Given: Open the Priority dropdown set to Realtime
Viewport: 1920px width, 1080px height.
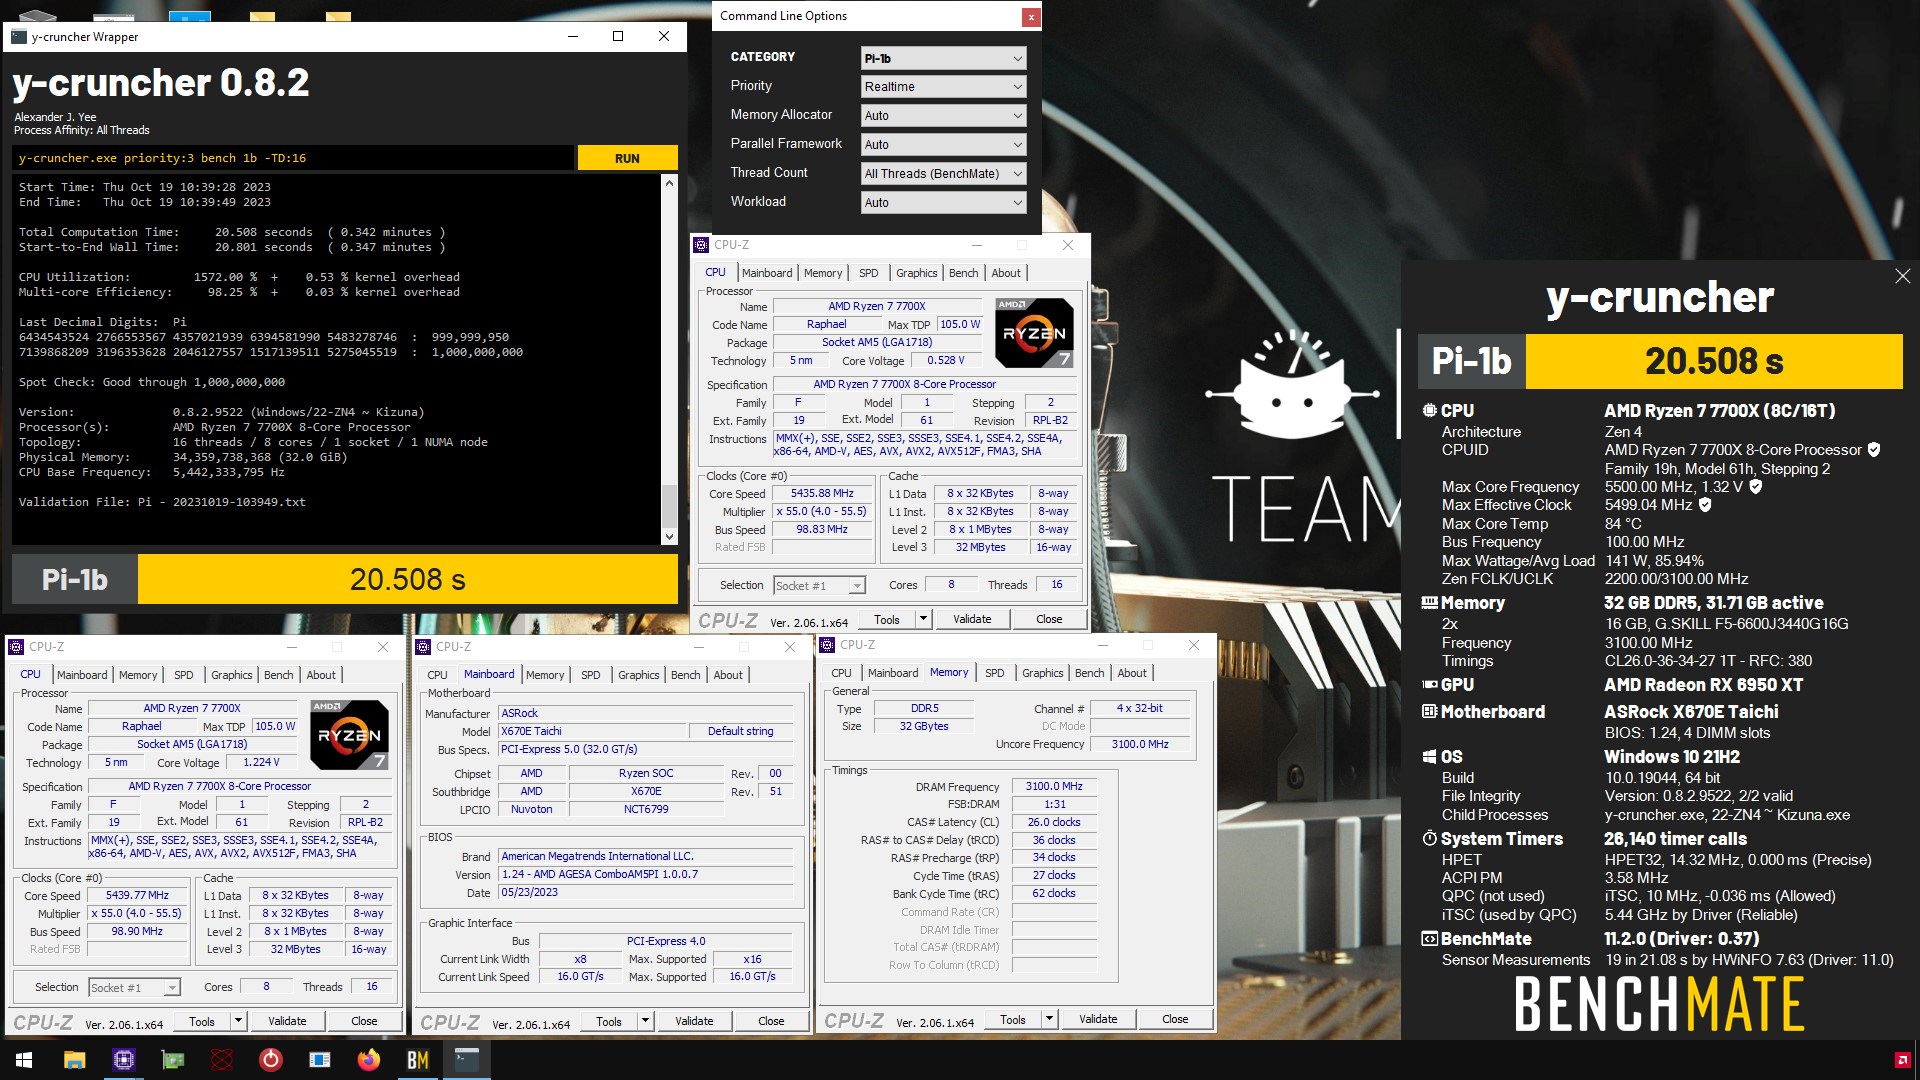Looking at the screenshot, I should (x=943, y=87).
